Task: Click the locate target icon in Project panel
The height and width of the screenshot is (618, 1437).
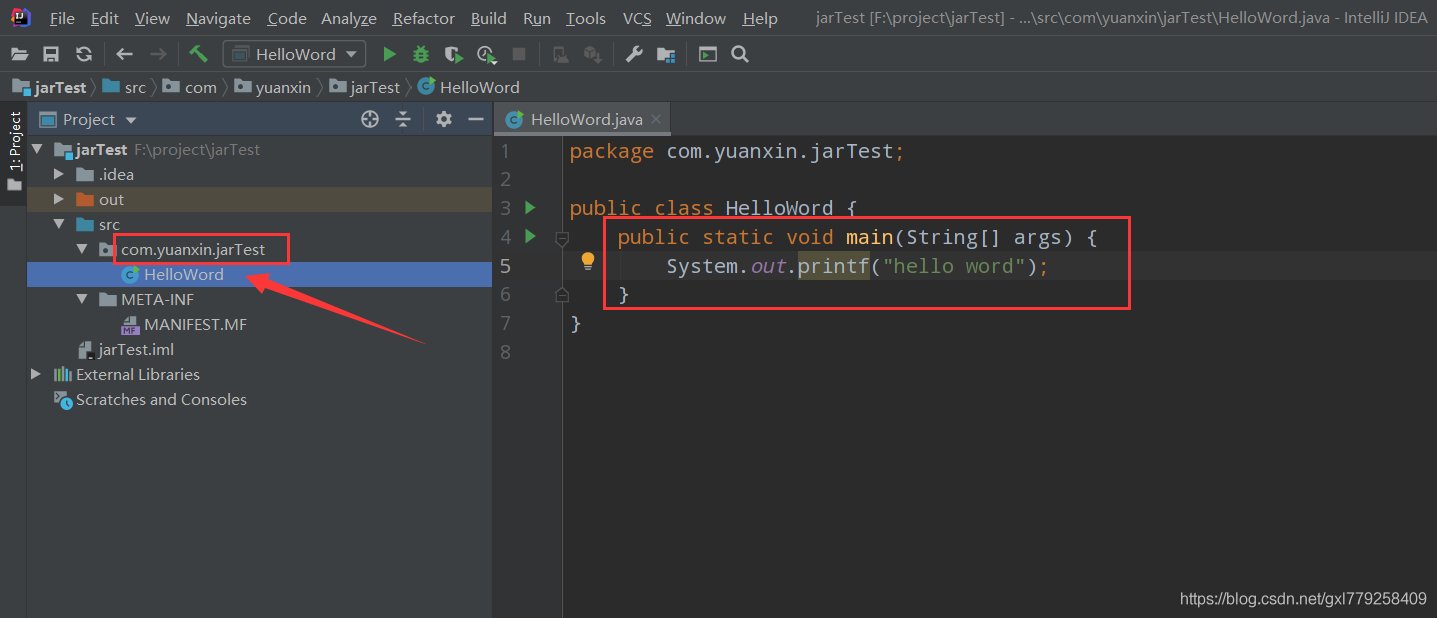Action: 370,119
